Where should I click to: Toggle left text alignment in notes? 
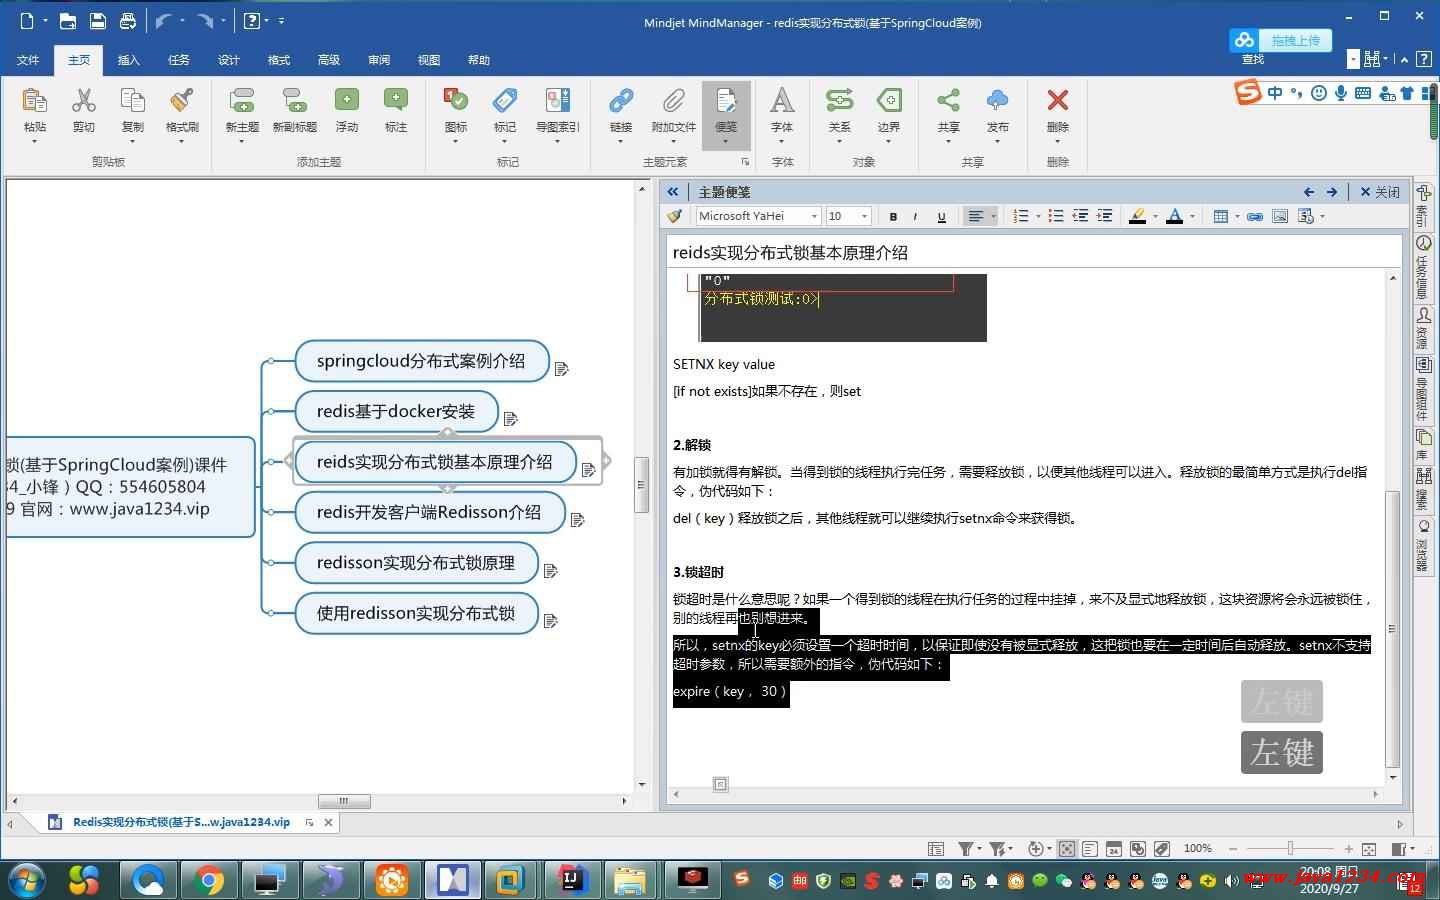976,216
